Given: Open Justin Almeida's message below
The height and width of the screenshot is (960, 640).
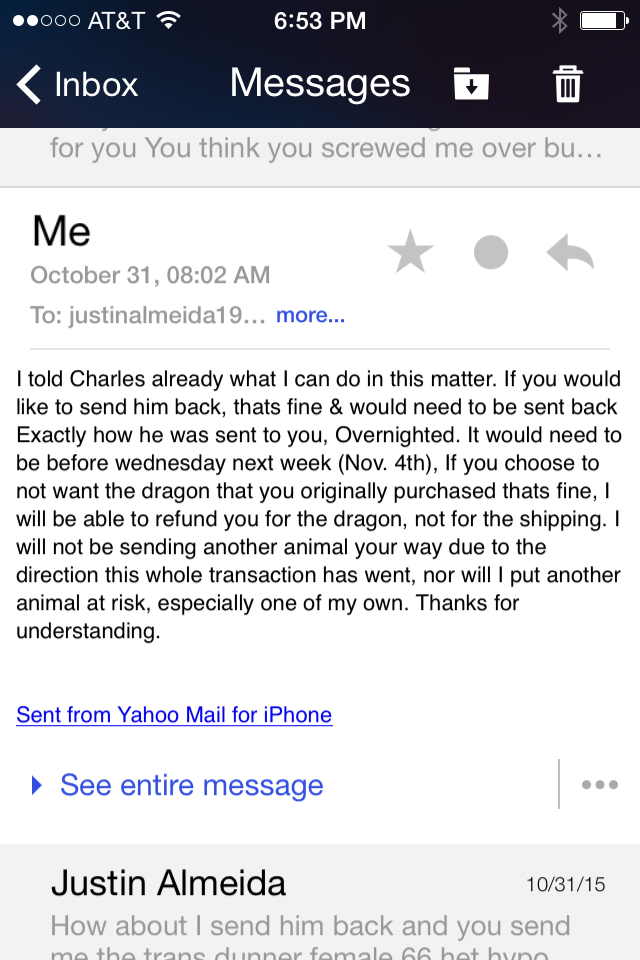Looking at the screenshot, I should [320, 902].
